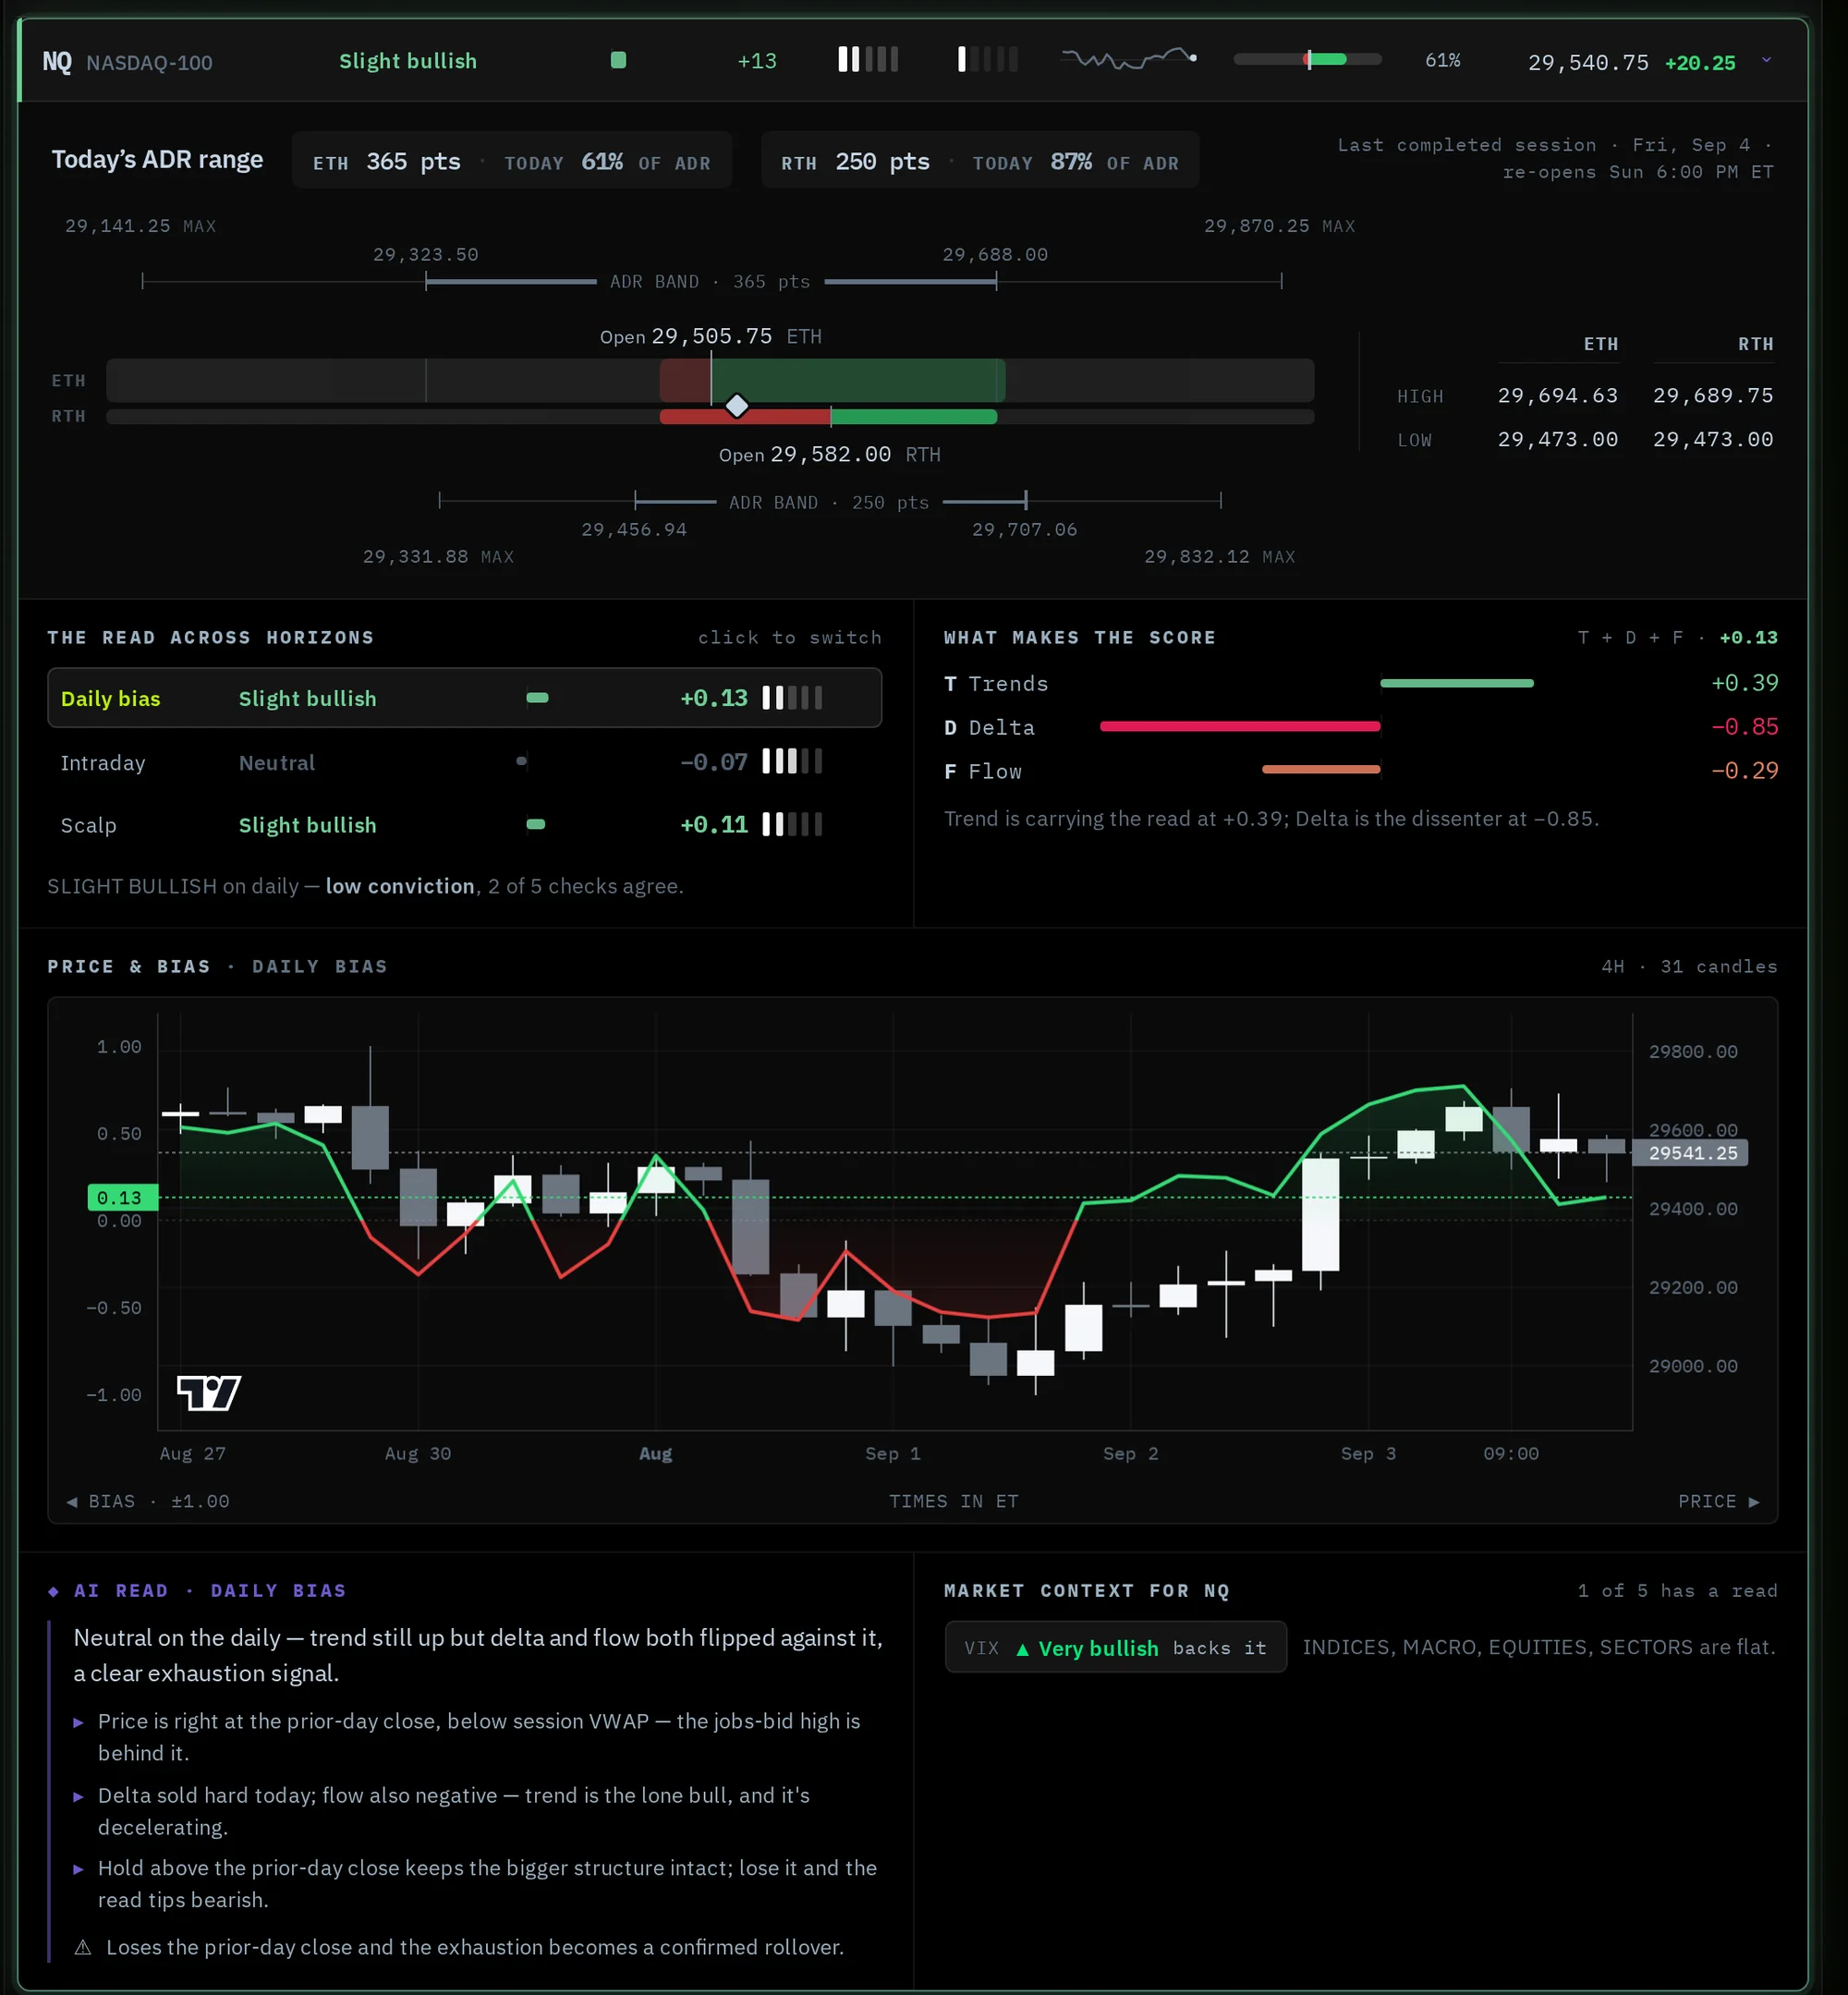
Task: Click the +20.25 price change
Action: [x=1700, y=62]
